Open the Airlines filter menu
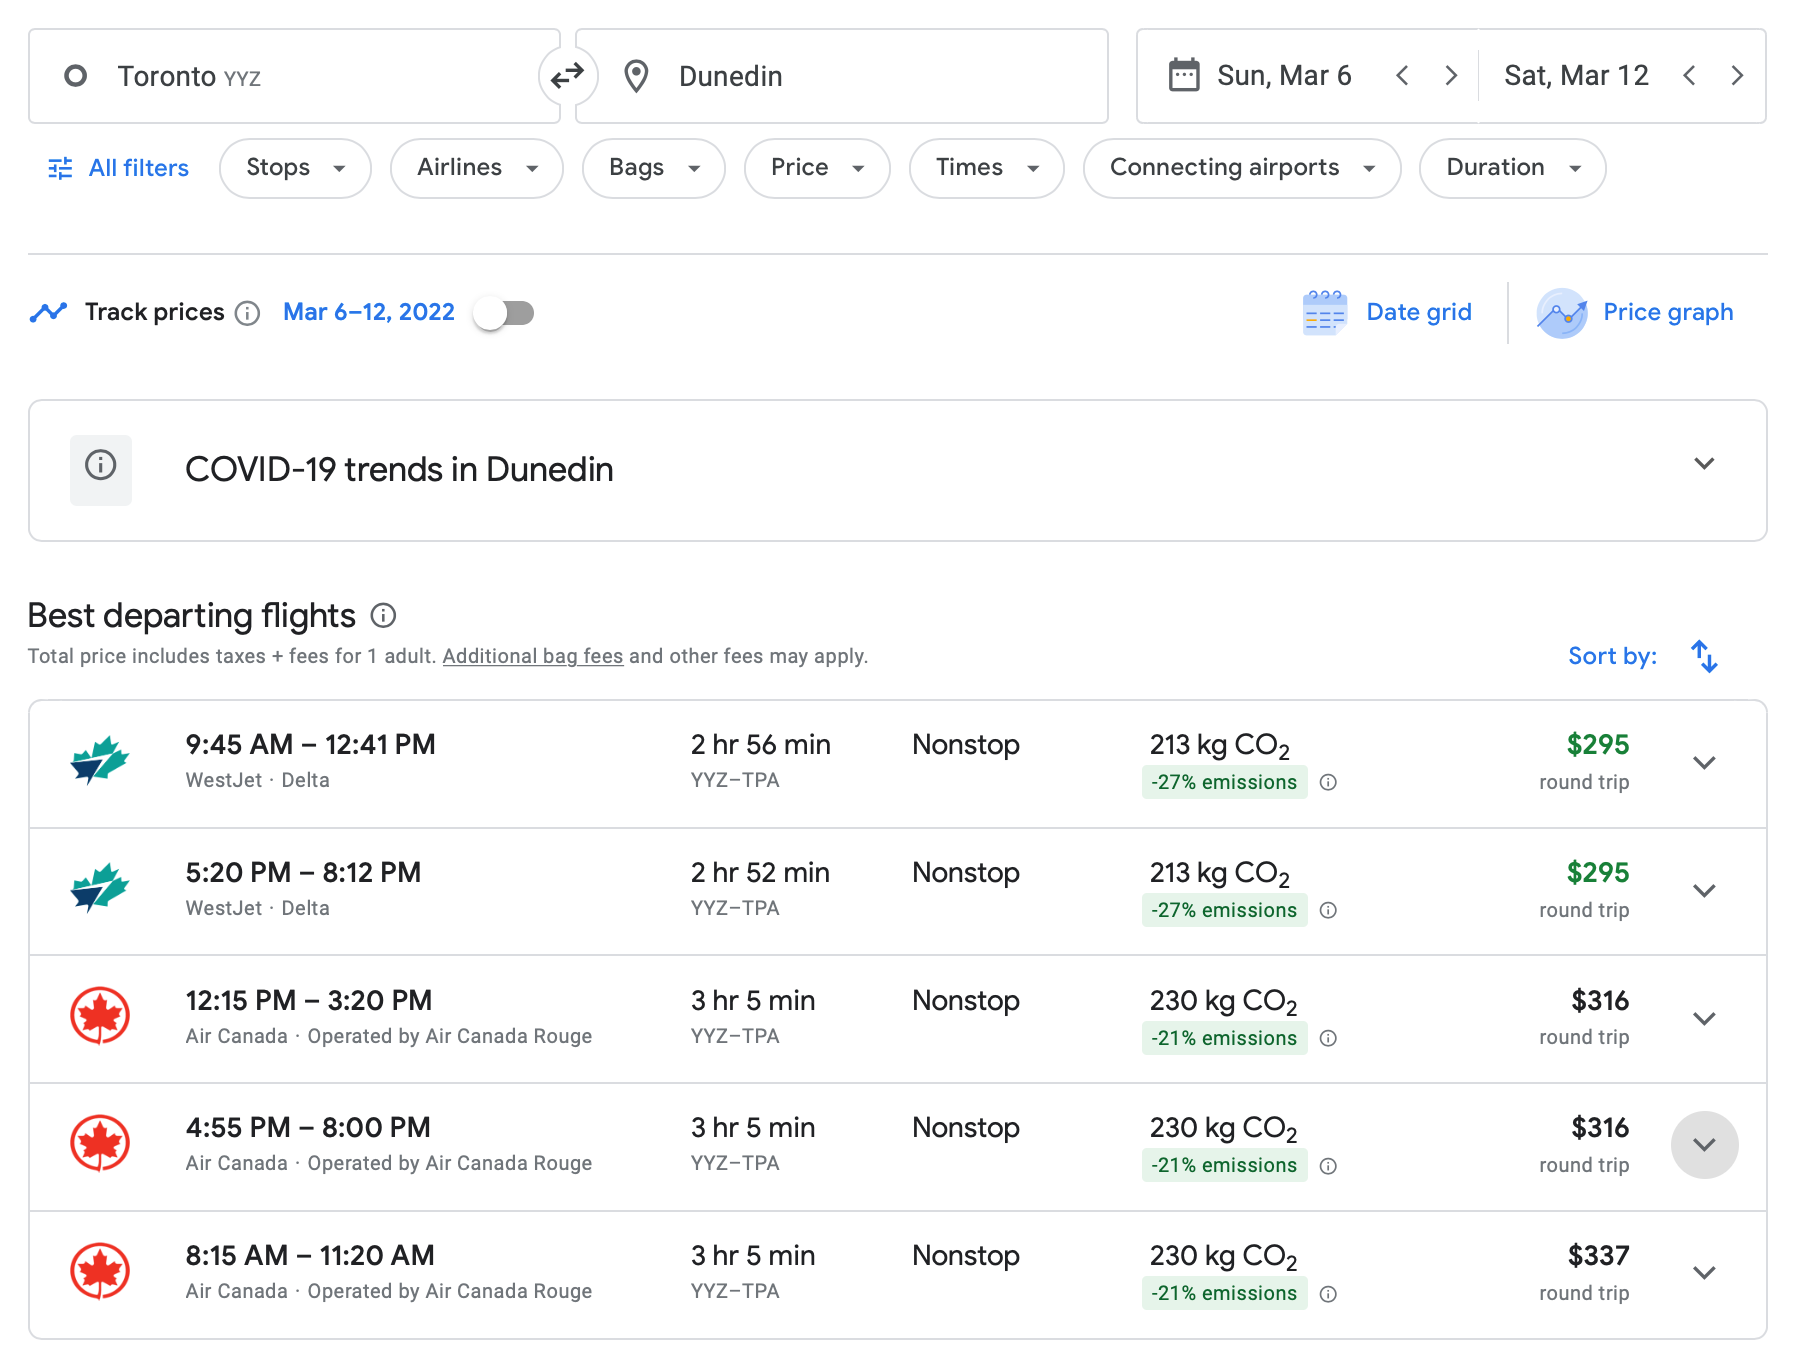The image size is (1818, 1354). (476, 168)
